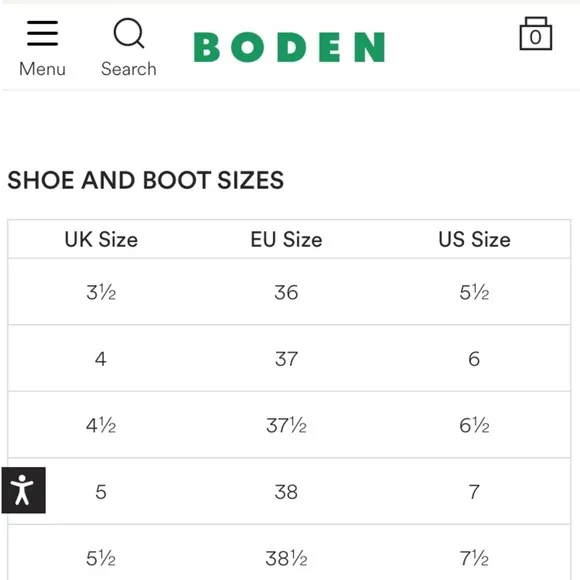The width and height of the screenshot is (580, 580).
Task: Click EU size 38½ cell
Action: tap(286, 558)
